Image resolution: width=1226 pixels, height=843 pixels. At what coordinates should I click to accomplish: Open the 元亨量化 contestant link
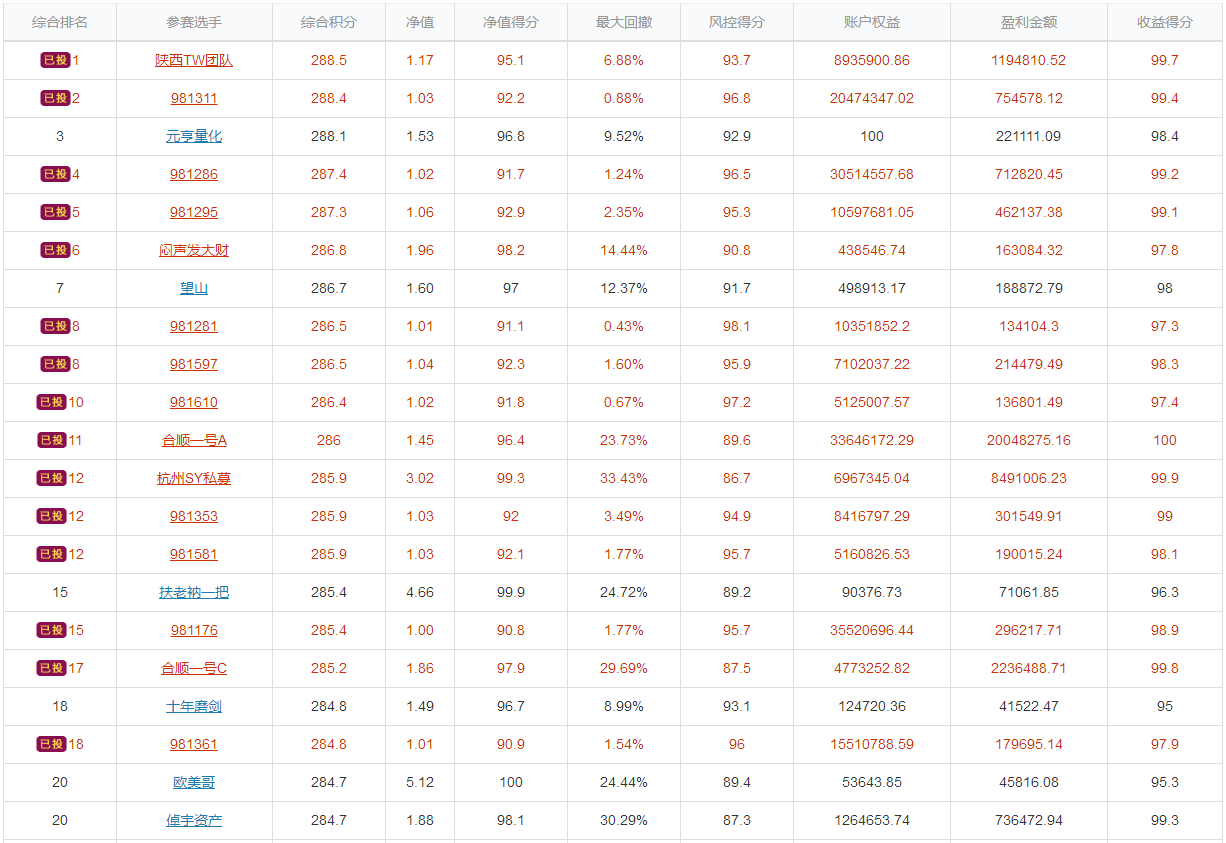click(x=194, y=136)
